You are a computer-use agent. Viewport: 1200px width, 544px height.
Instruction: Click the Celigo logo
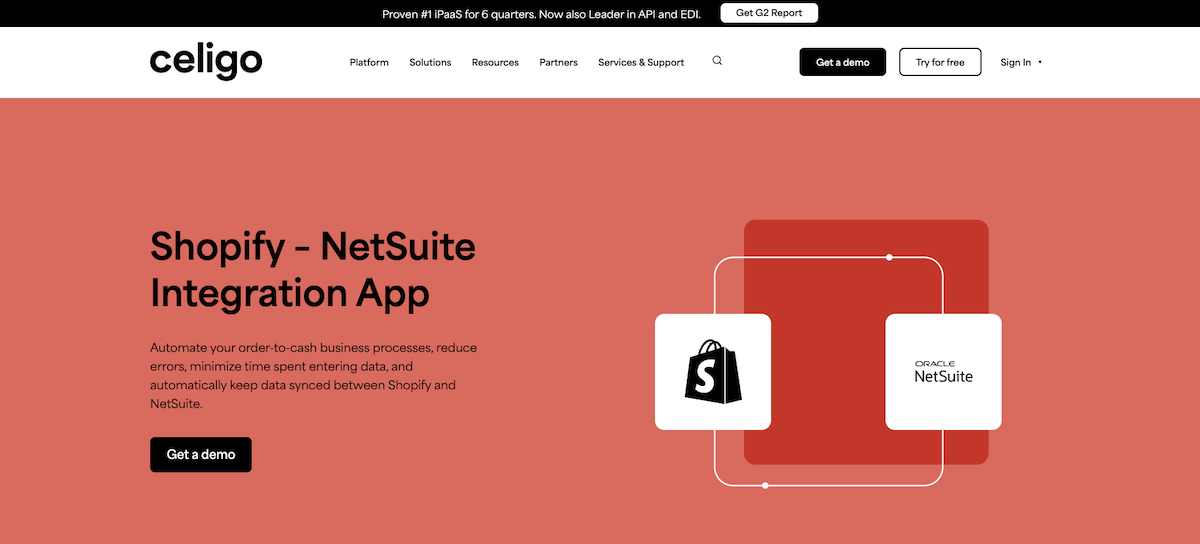[x=206, y=61]
